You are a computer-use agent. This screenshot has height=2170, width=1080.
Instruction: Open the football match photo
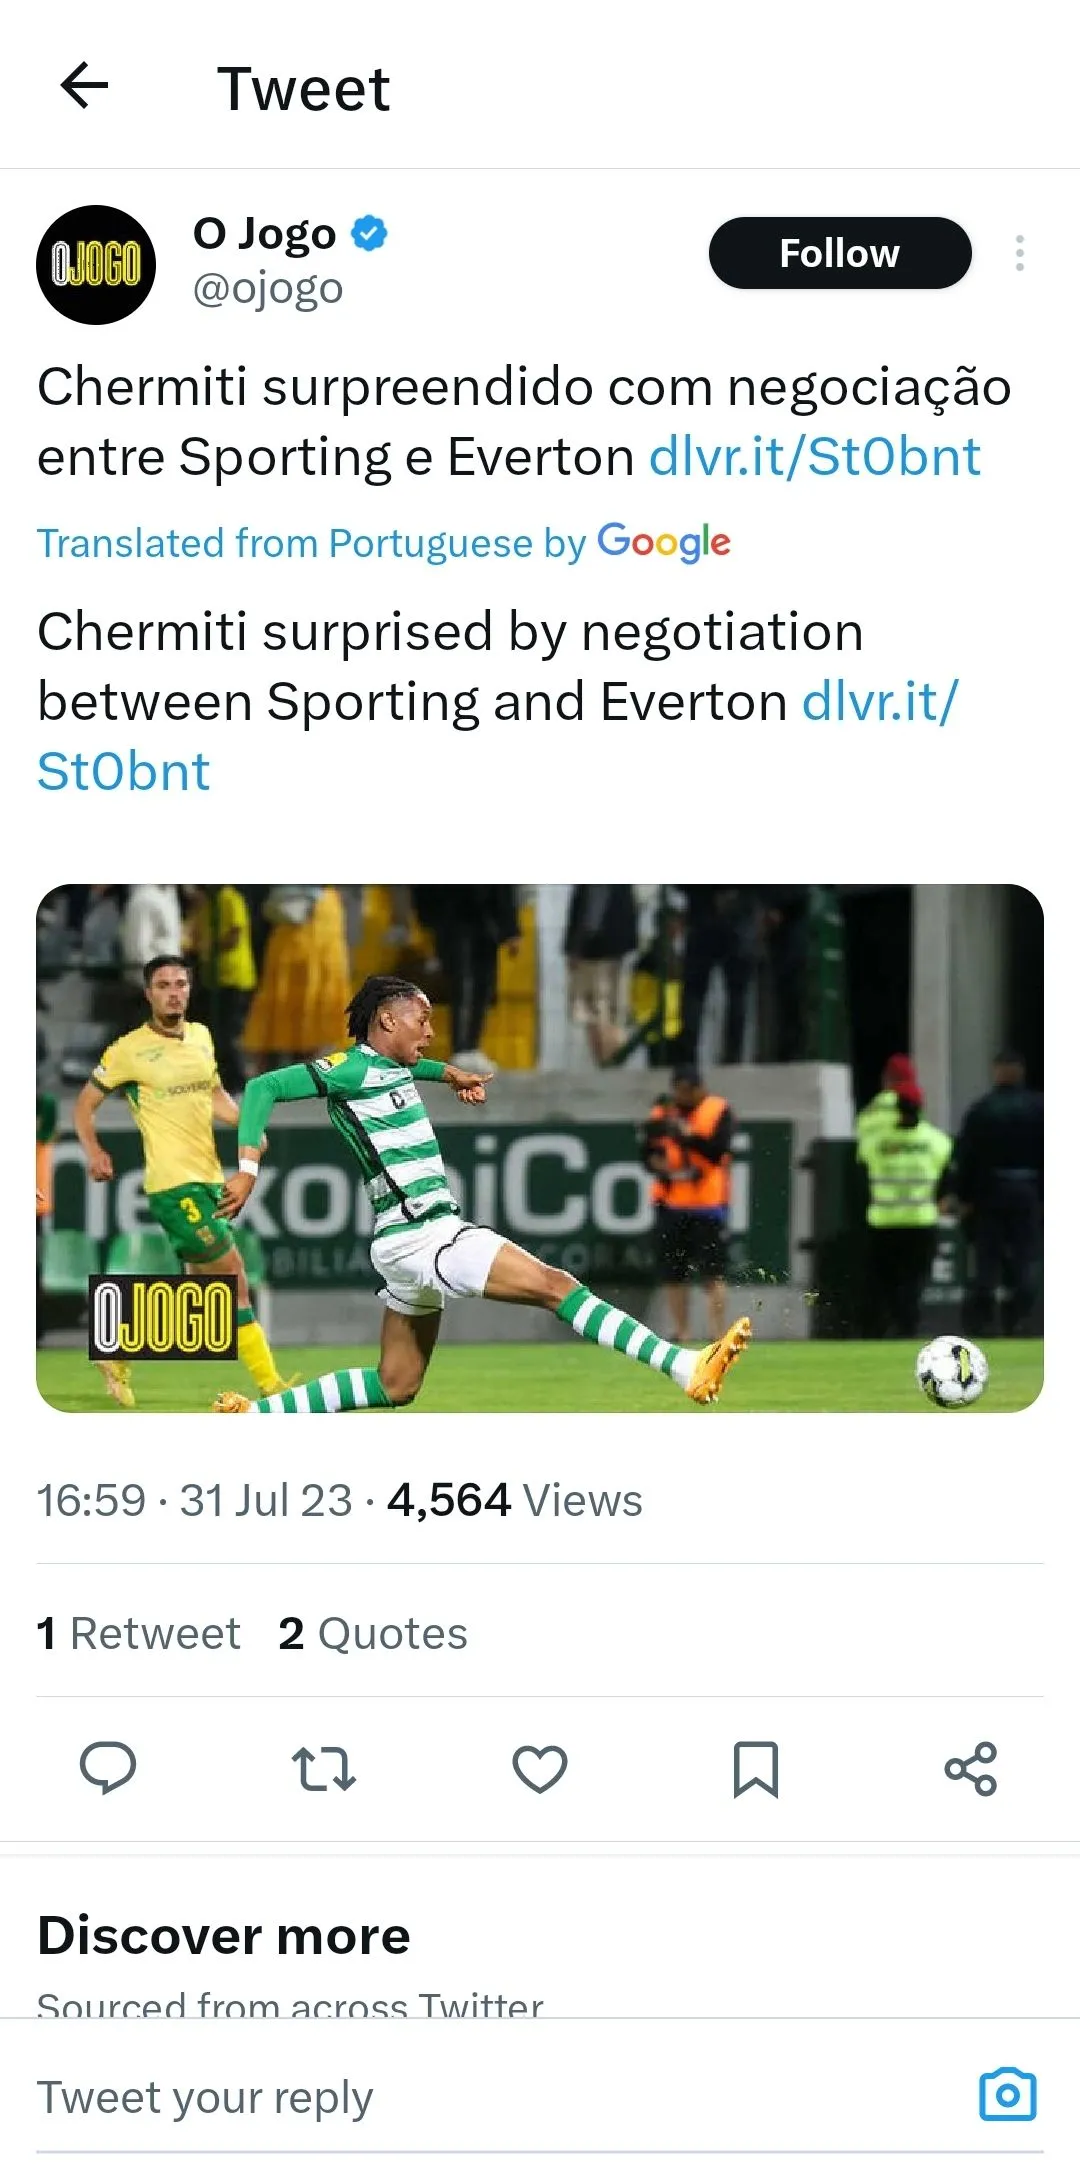[540, 1147]
